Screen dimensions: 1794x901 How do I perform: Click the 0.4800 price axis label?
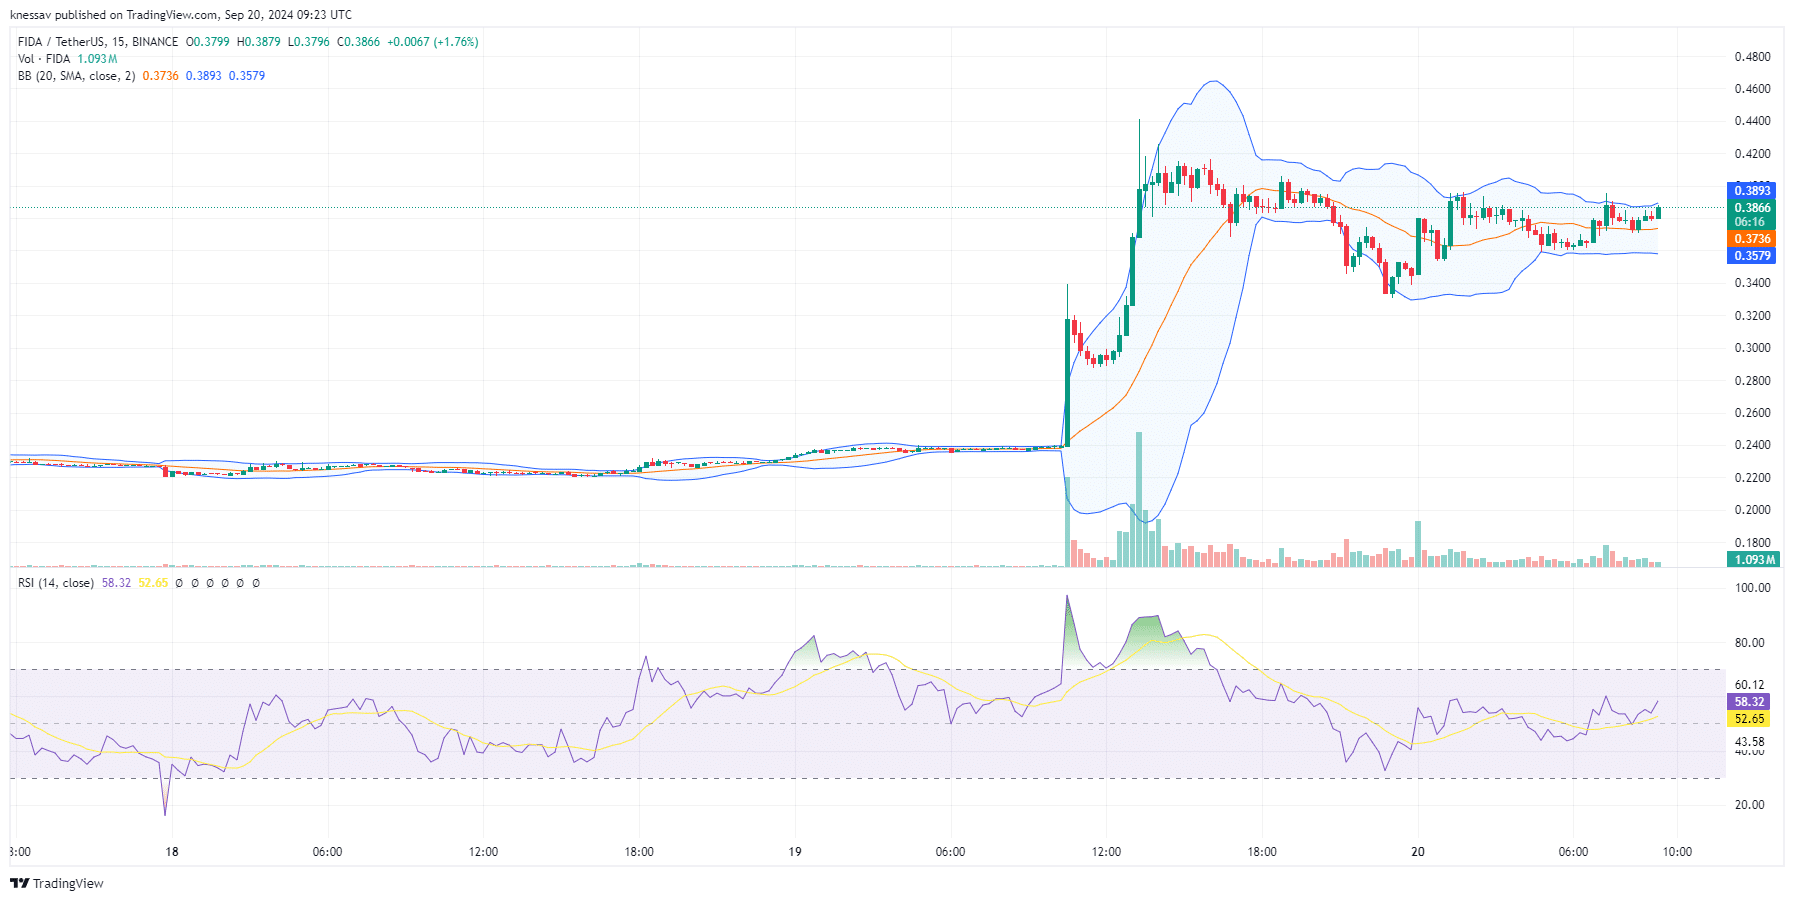1752,57
